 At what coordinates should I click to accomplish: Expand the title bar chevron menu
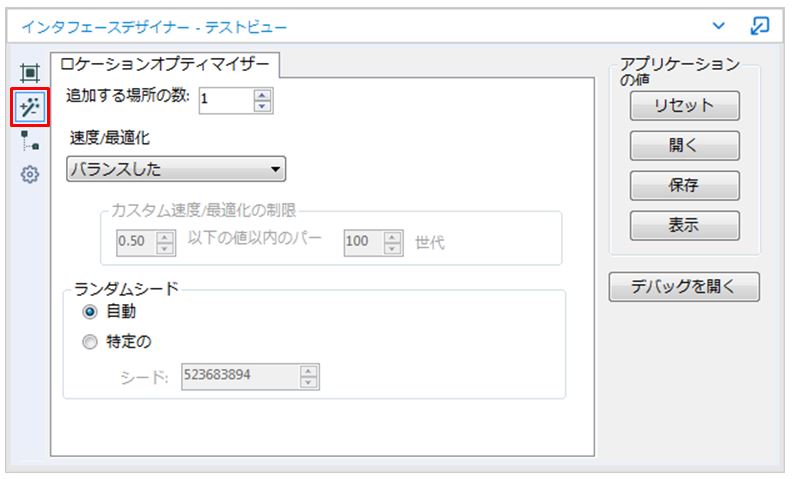[719, 24]
